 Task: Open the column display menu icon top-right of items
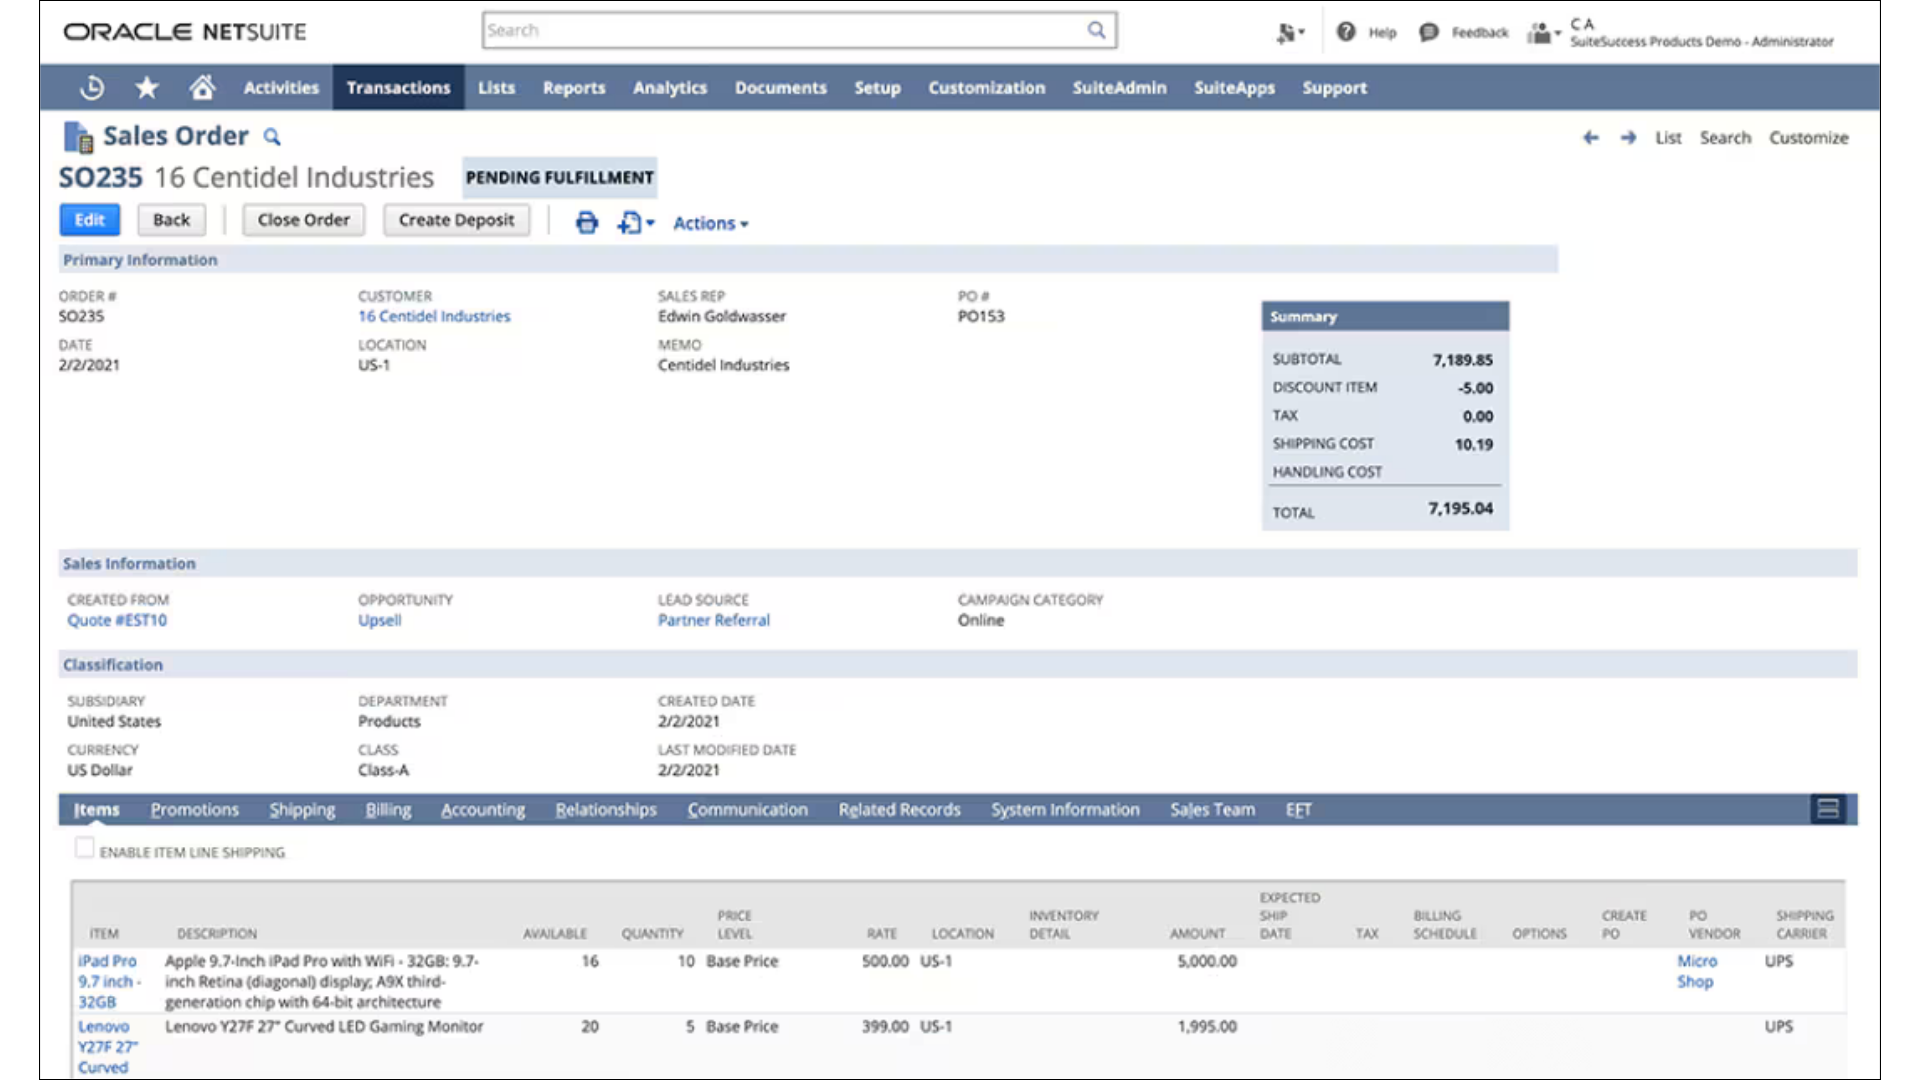tap(1830, 808)
